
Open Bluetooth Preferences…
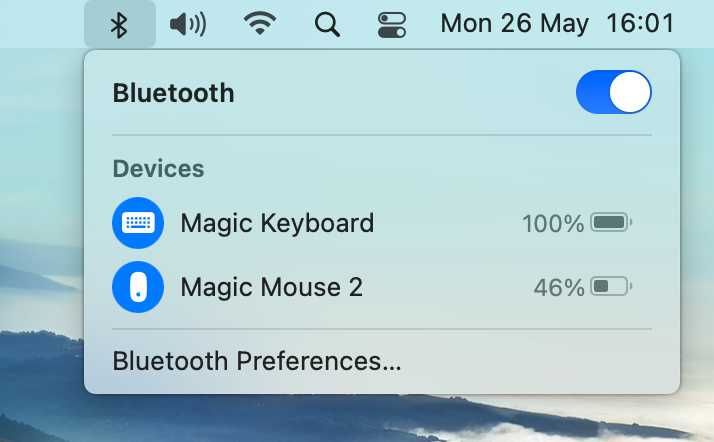[257, 361]
